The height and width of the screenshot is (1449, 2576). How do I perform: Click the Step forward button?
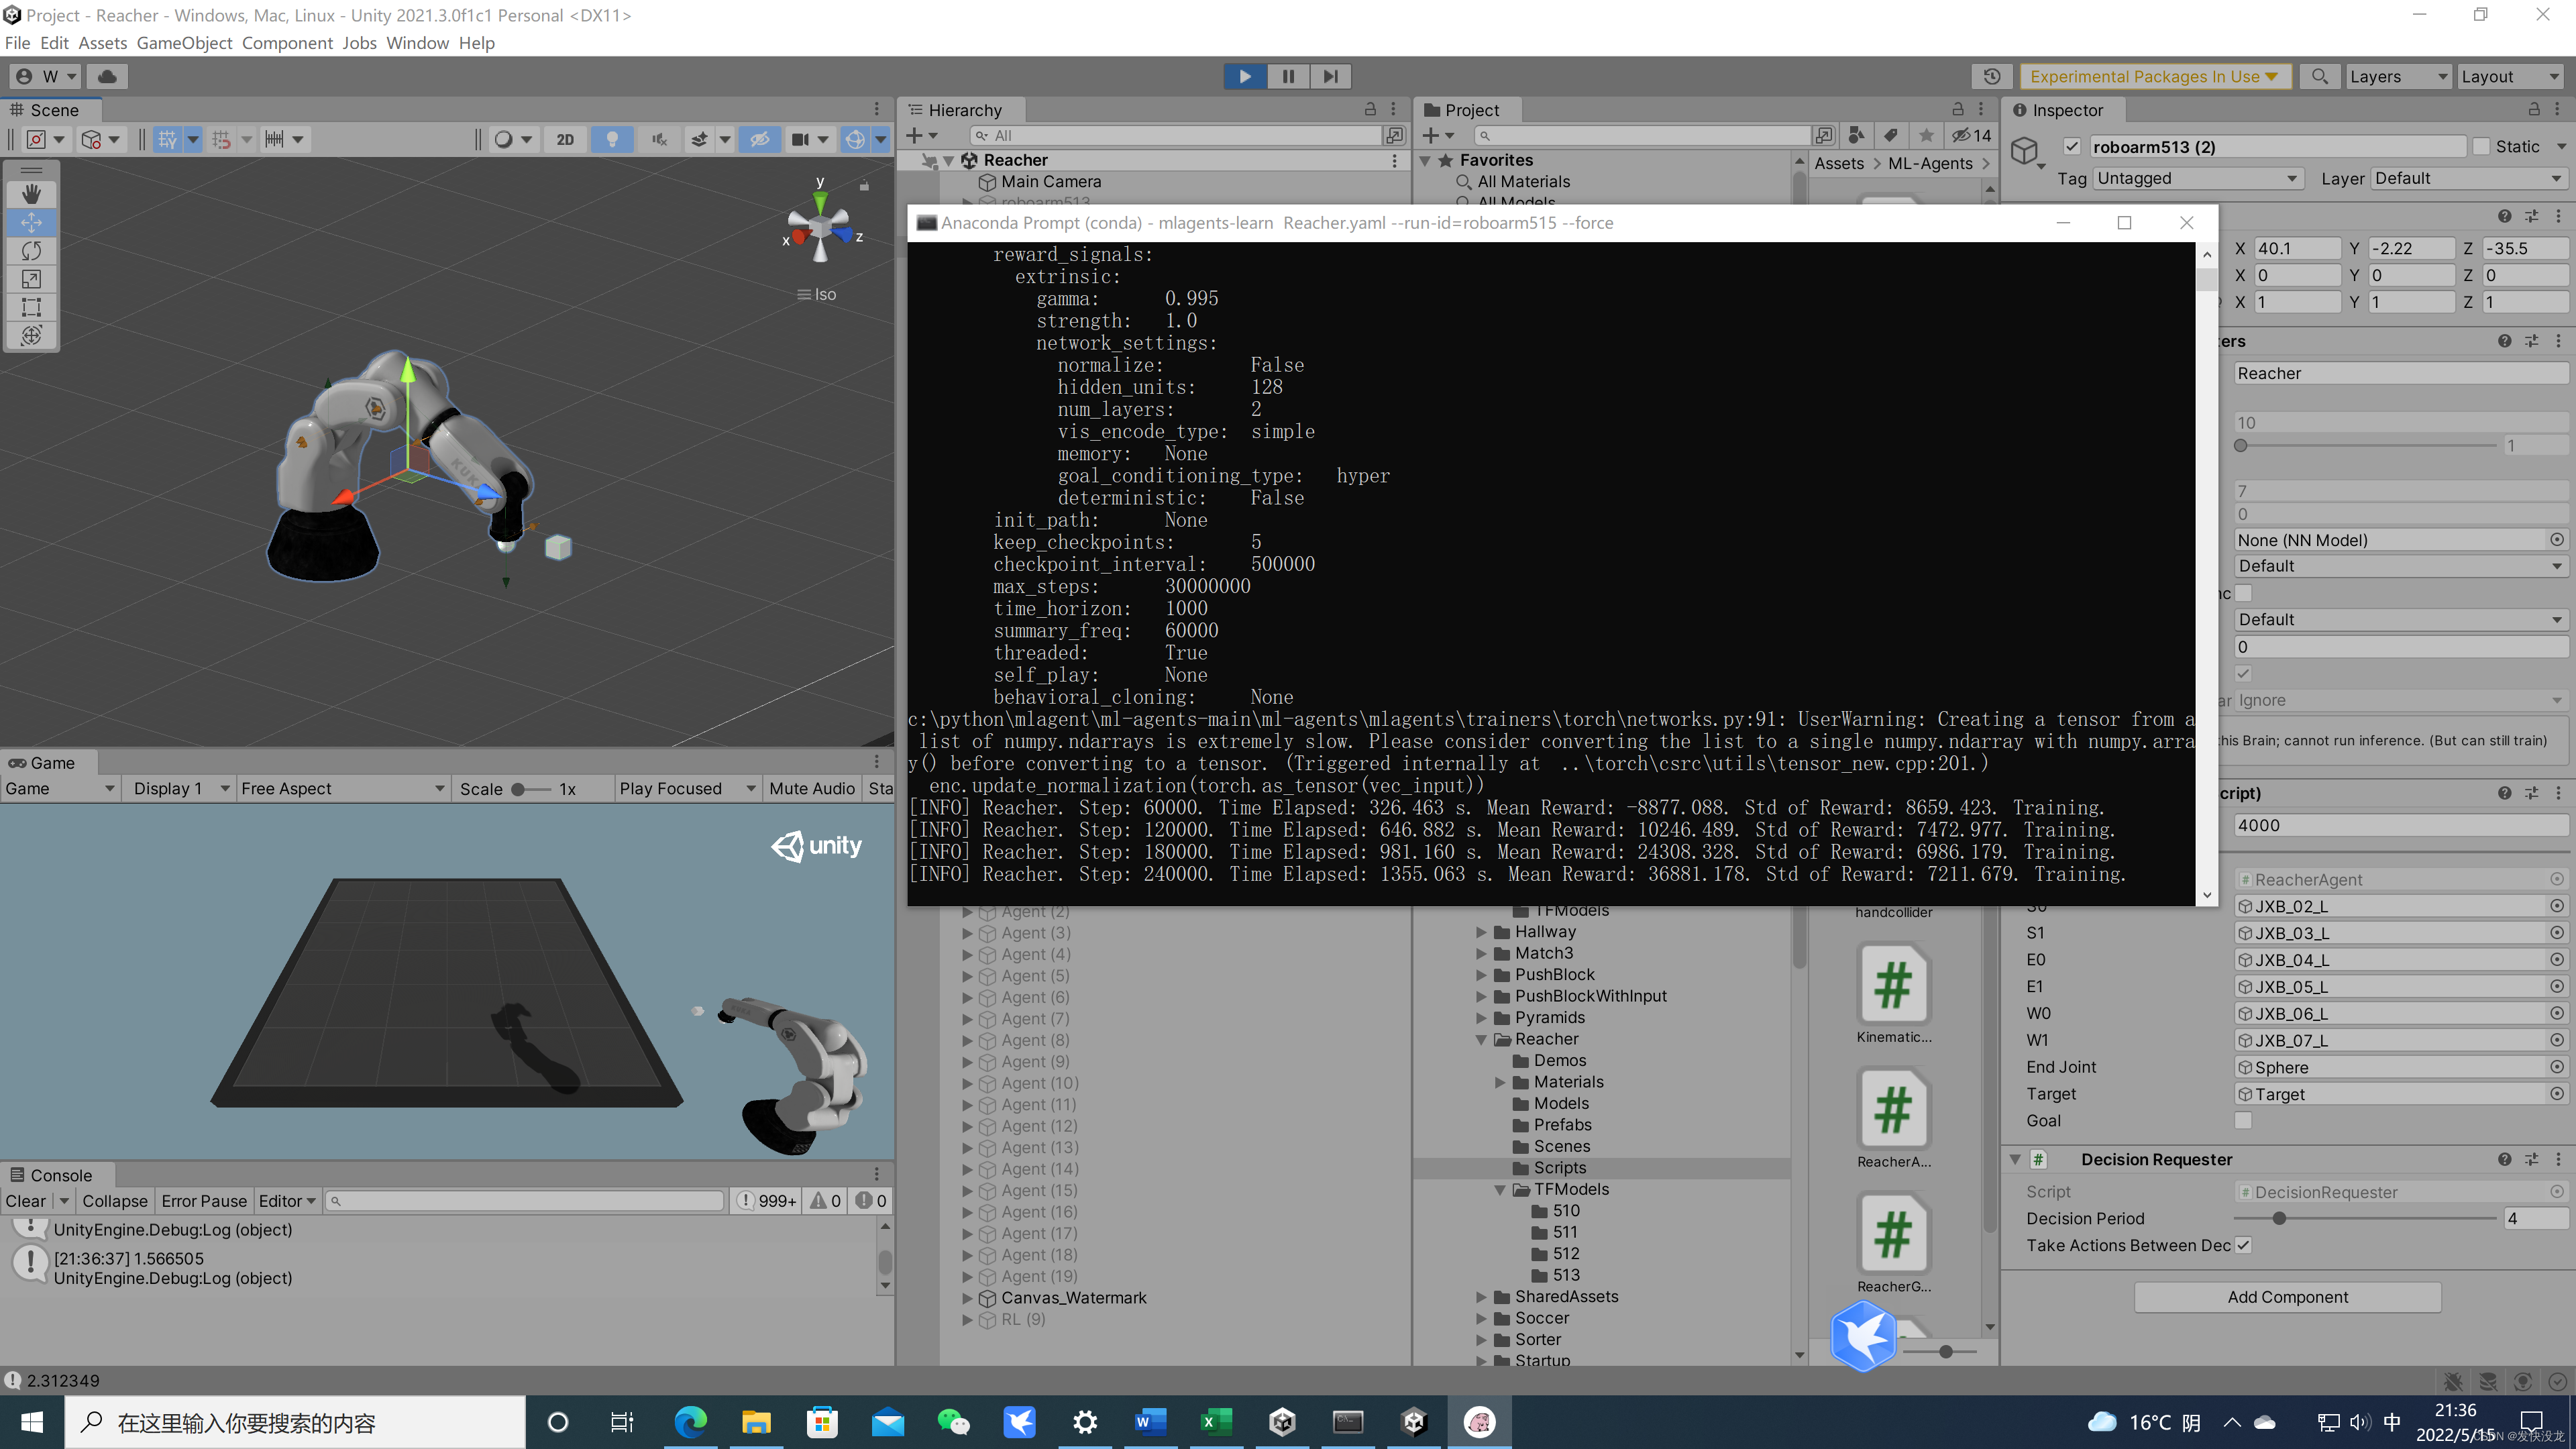click(x=1330, y=76)
